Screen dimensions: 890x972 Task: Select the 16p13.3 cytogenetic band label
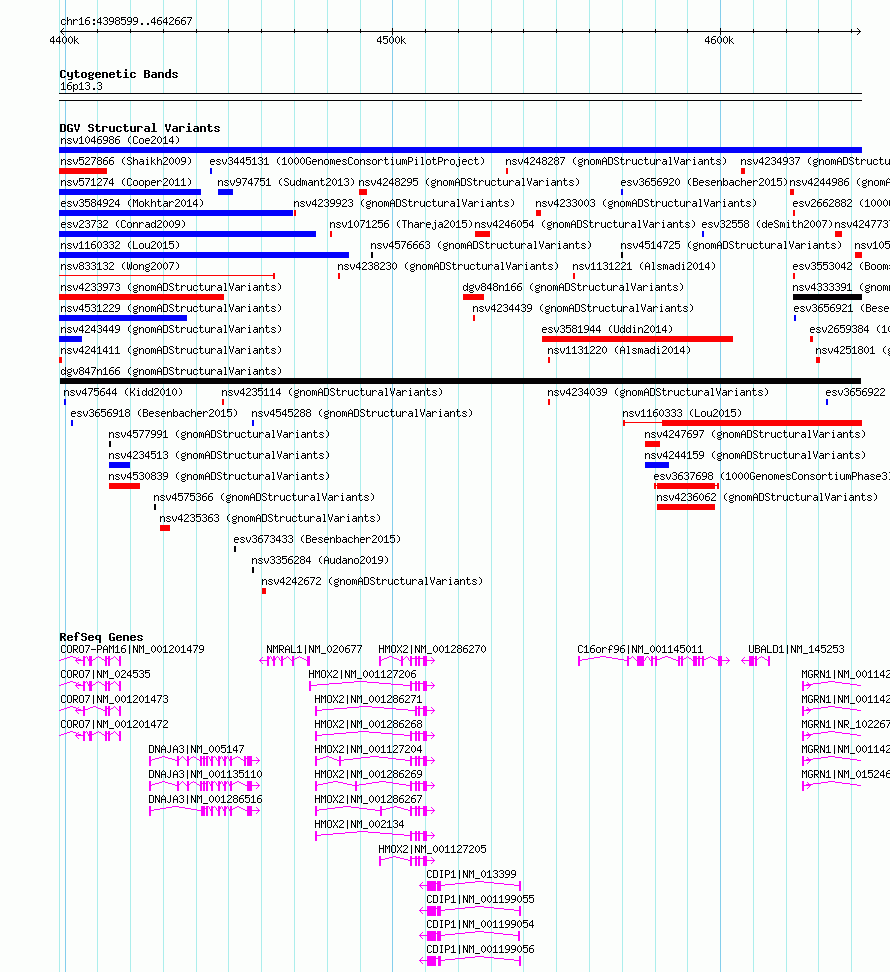[81, 86]
